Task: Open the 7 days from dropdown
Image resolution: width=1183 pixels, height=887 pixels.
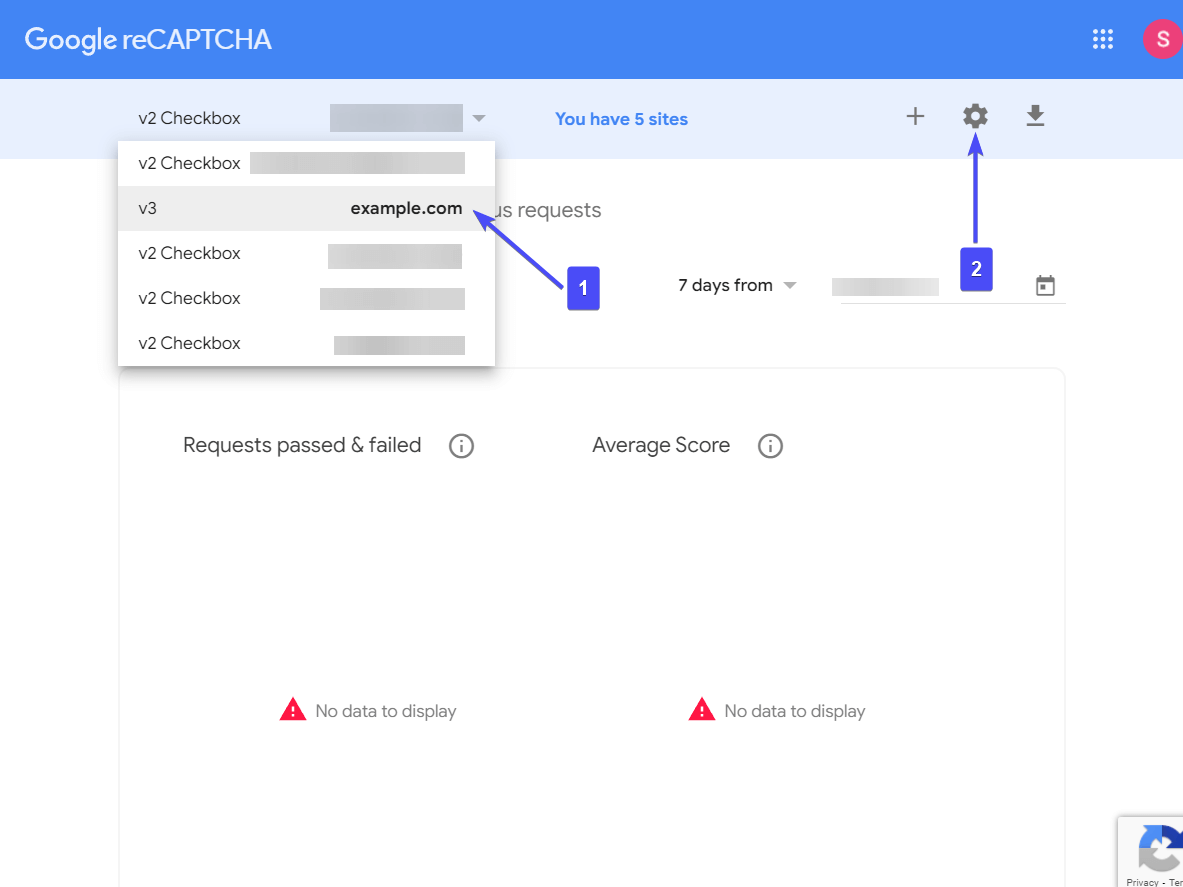Action: click(737, 286)
